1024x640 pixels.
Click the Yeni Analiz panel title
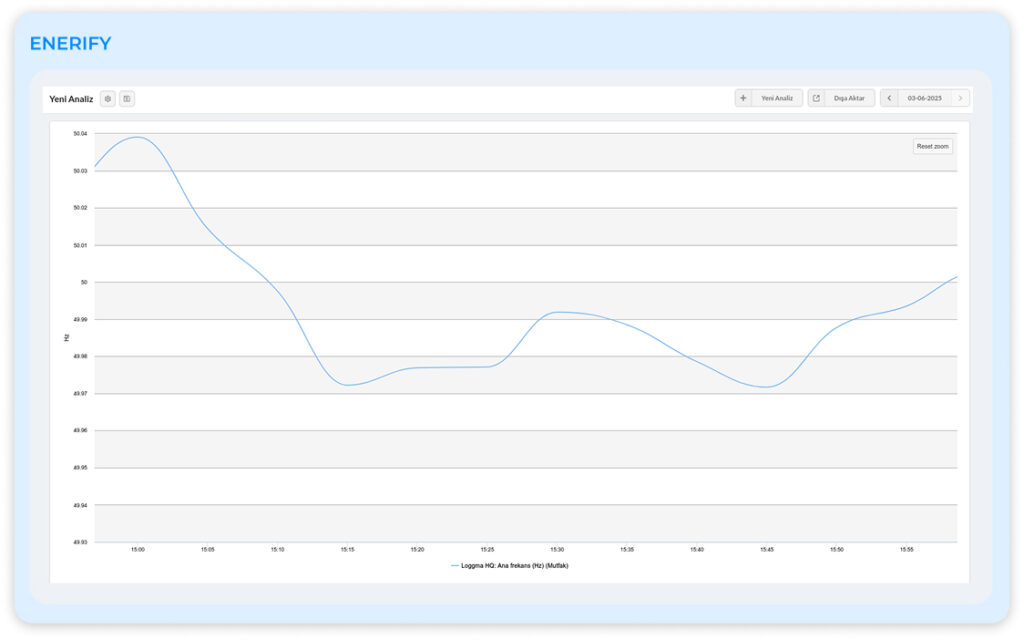point(71,99)
